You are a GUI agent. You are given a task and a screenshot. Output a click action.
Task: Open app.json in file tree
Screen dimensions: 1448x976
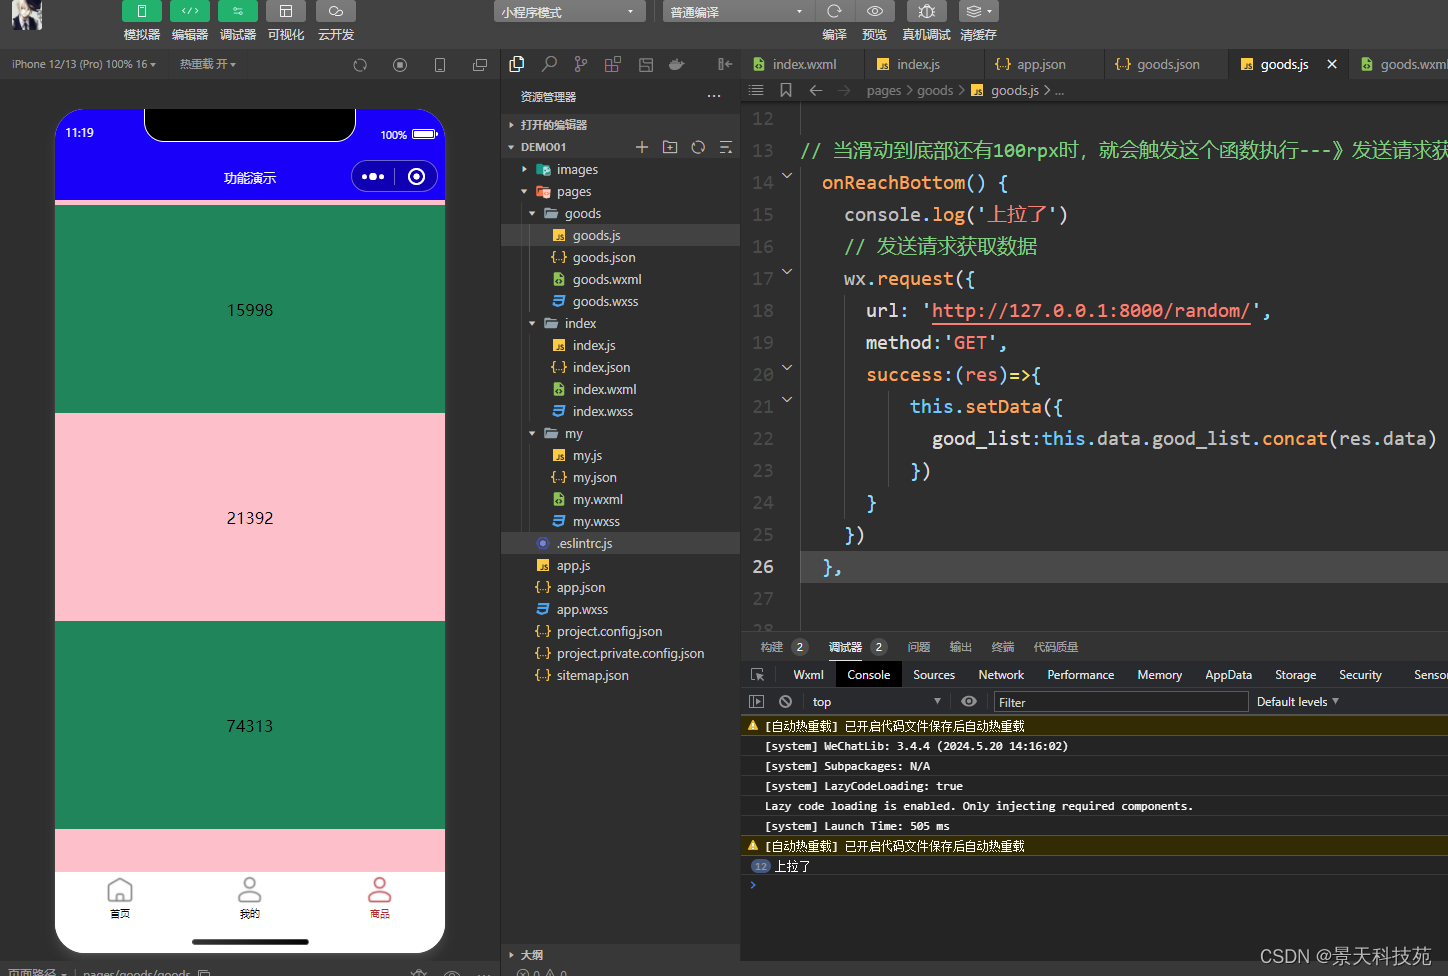point(581,587)
